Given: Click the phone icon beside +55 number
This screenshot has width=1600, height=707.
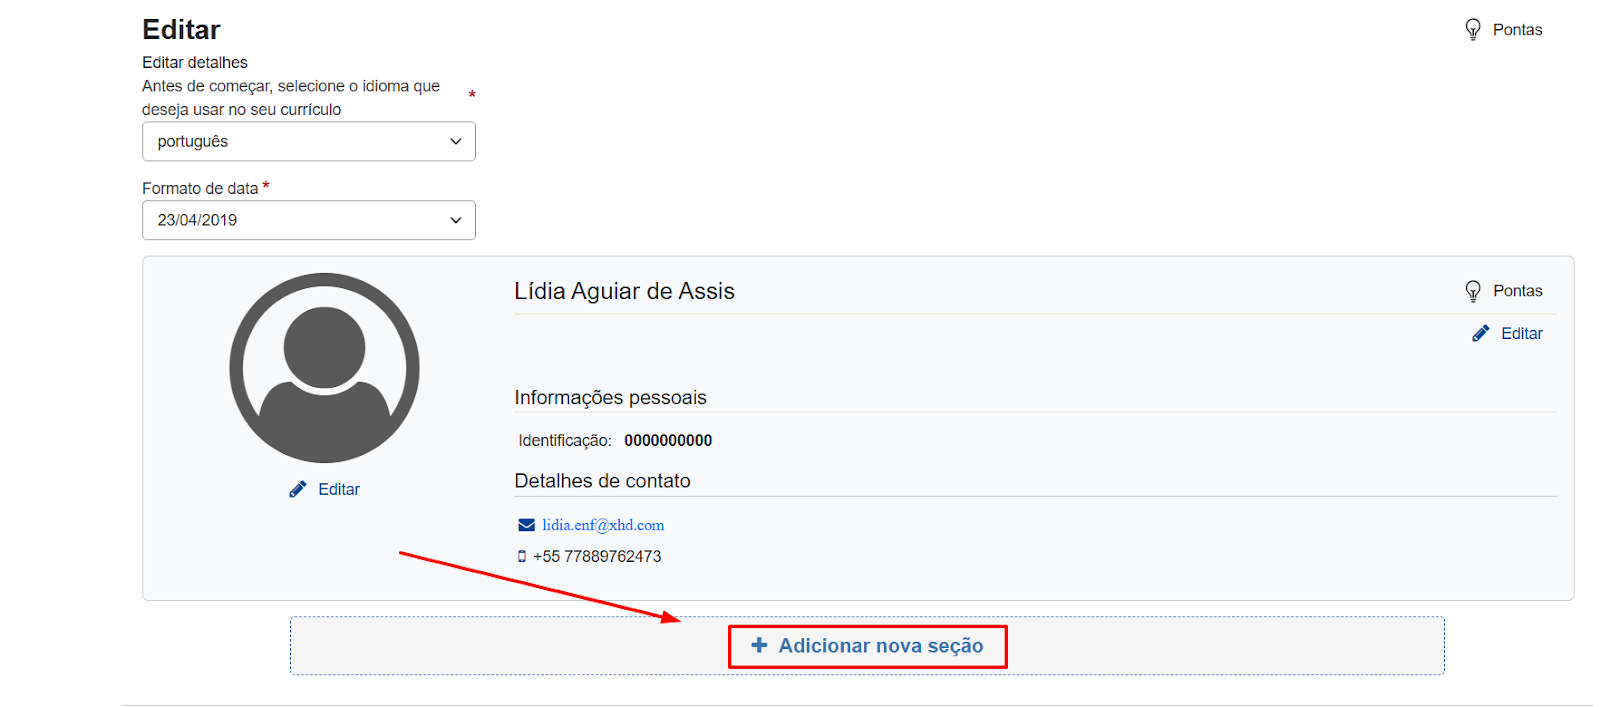Looking at the screenshot, I should (x=522, y=556).
